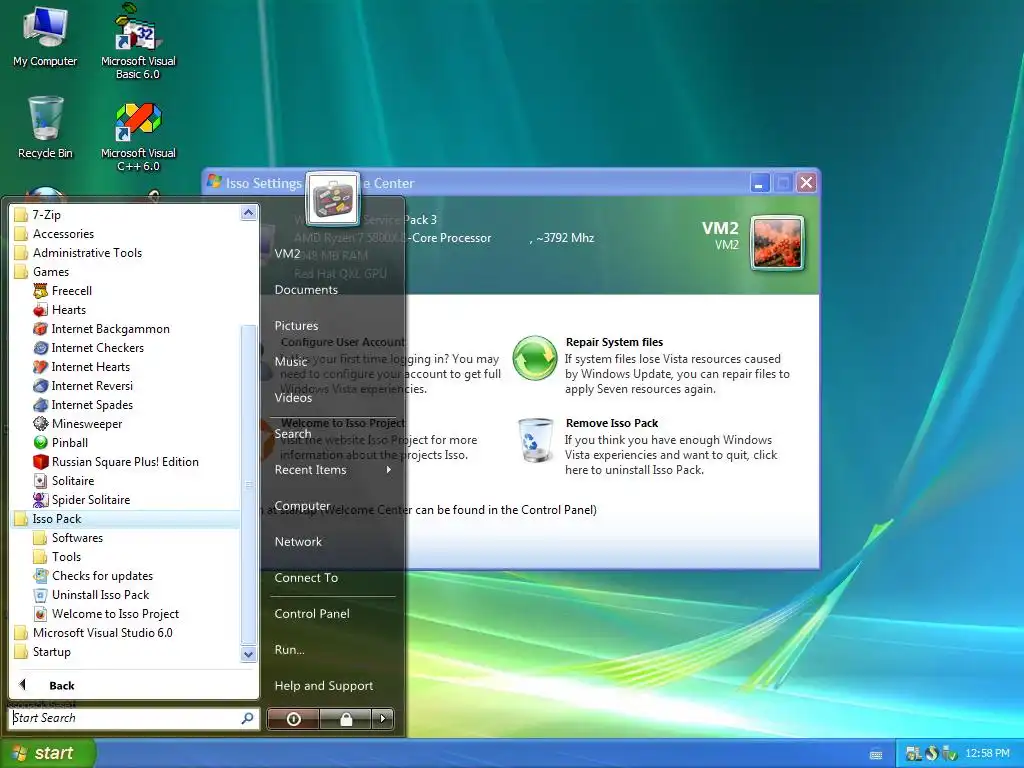1024x768 pixels.
Task: Click the Remove Isso Pack link
Action: [x=612, y=423]
